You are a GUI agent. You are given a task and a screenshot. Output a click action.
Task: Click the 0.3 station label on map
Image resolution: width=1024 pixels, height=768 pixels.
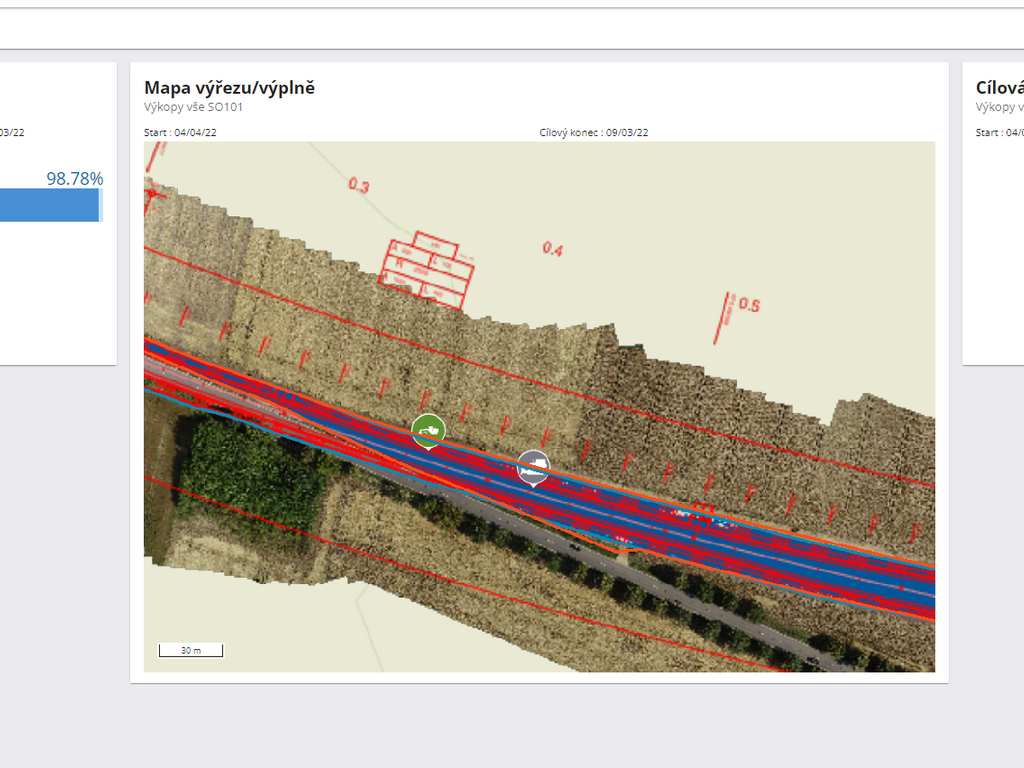pyautogui.click(x=358, y=185)
